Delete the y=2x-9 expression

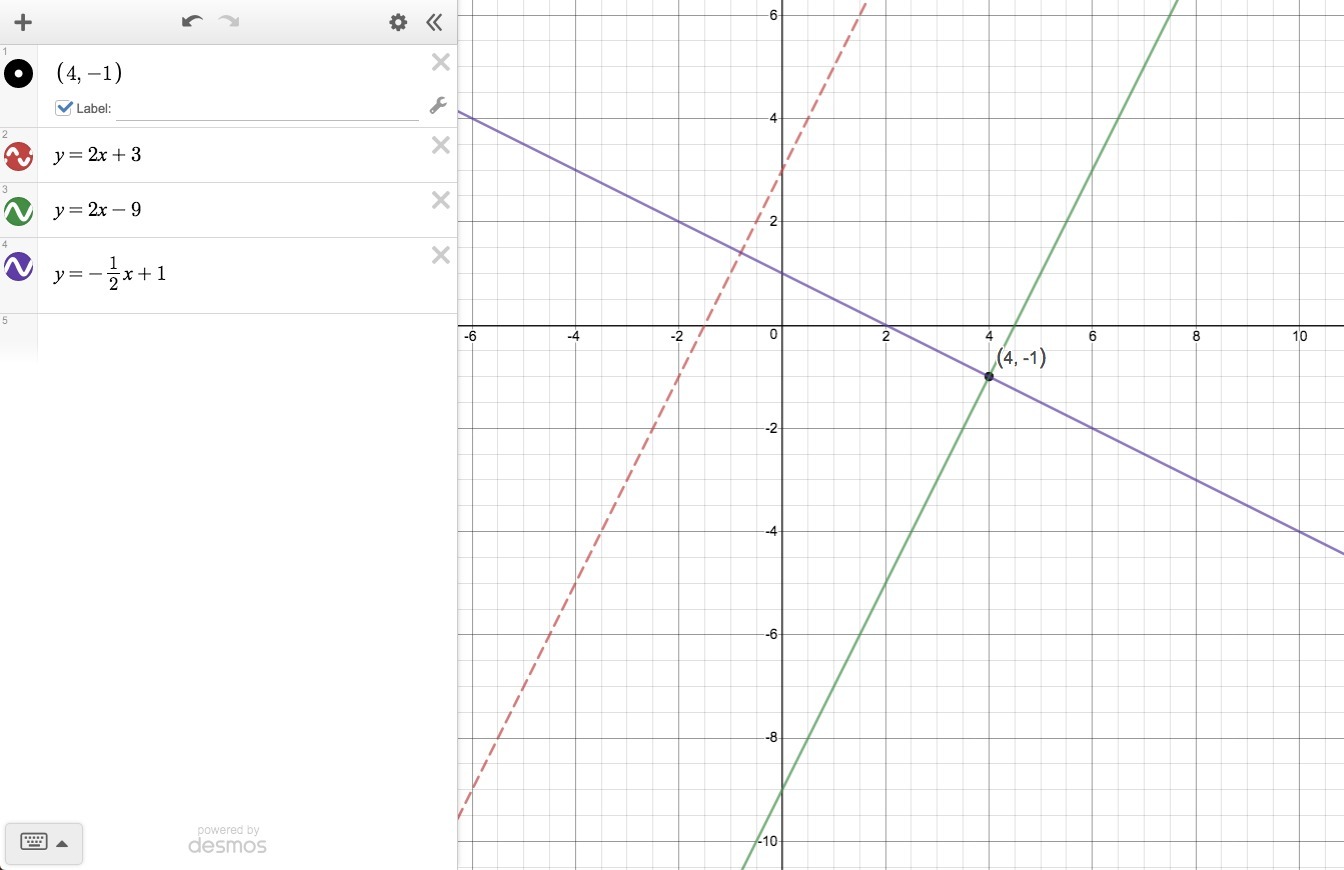440,201
